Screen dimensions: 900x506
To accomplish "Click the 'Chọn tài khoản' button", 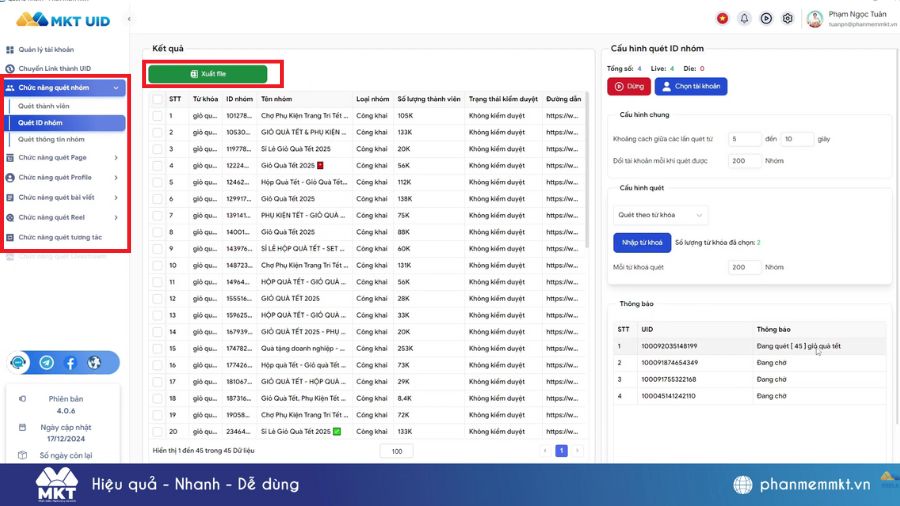I will coord(691,87).
